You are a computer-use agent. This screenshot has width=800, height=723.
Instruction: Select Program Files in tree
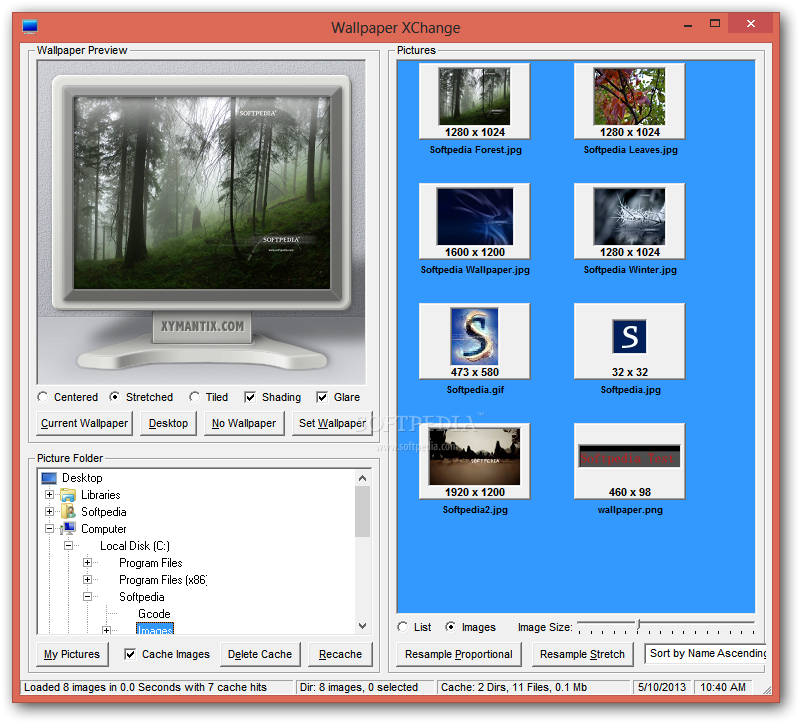(x=151, y=563)
